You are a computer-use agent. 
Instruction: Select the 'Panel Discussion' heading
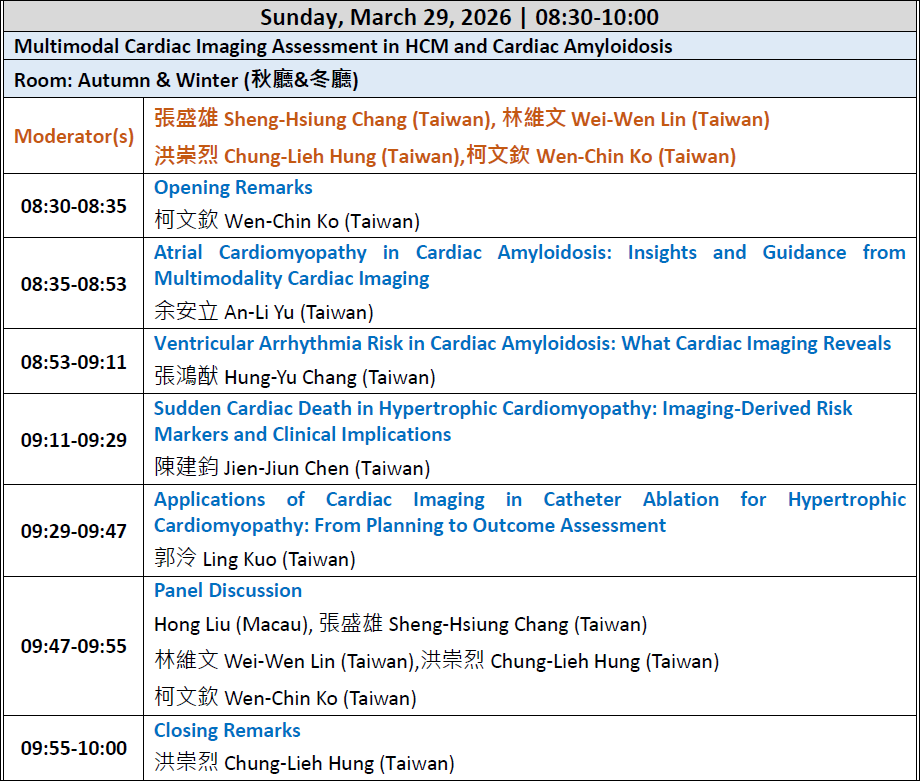[x=228, y=591]
